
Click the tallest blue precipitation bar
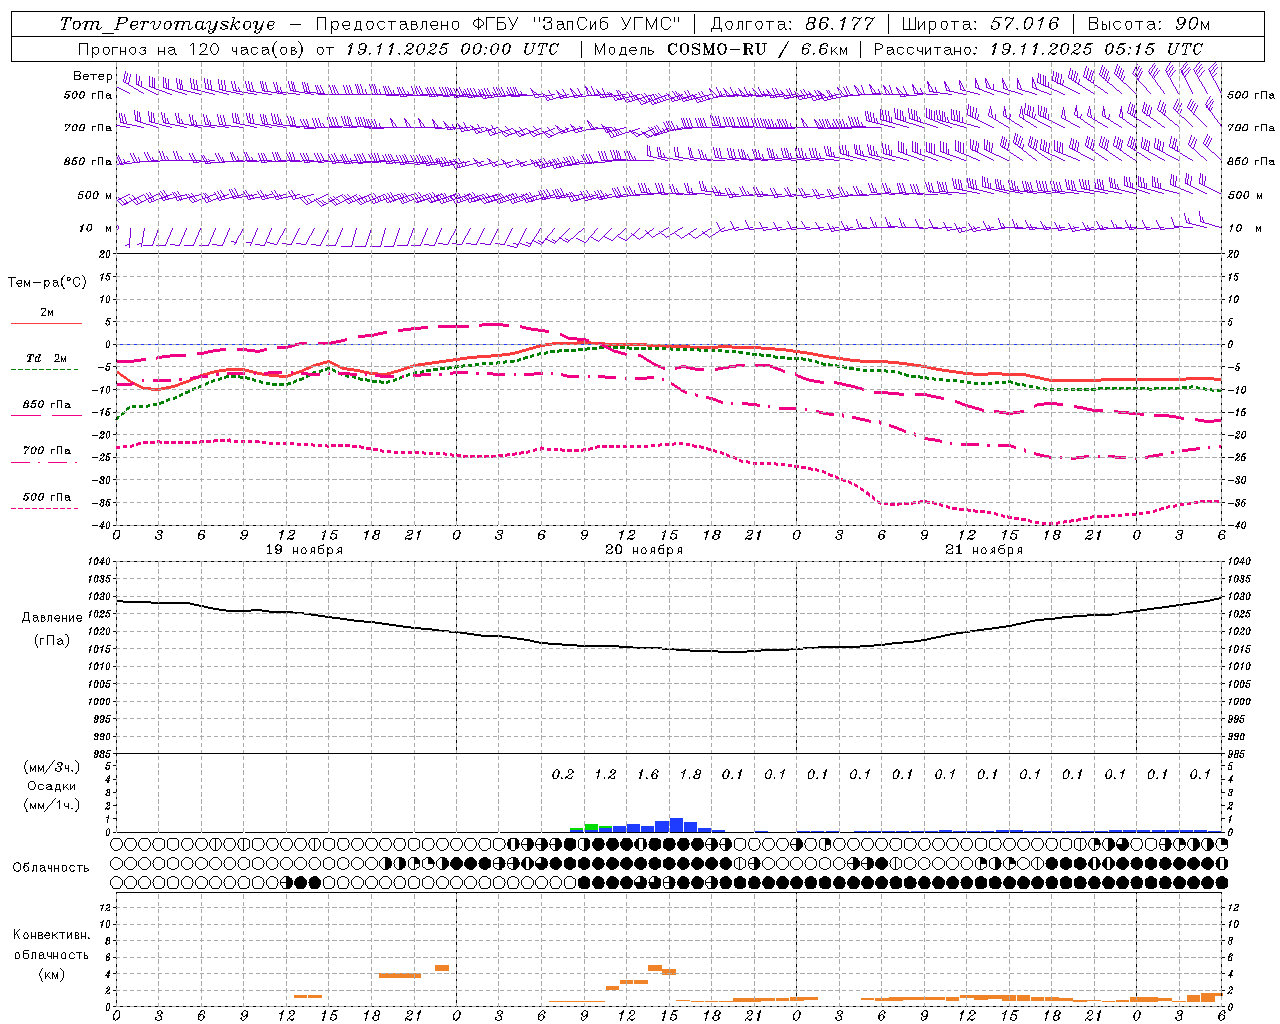(676, 825)
